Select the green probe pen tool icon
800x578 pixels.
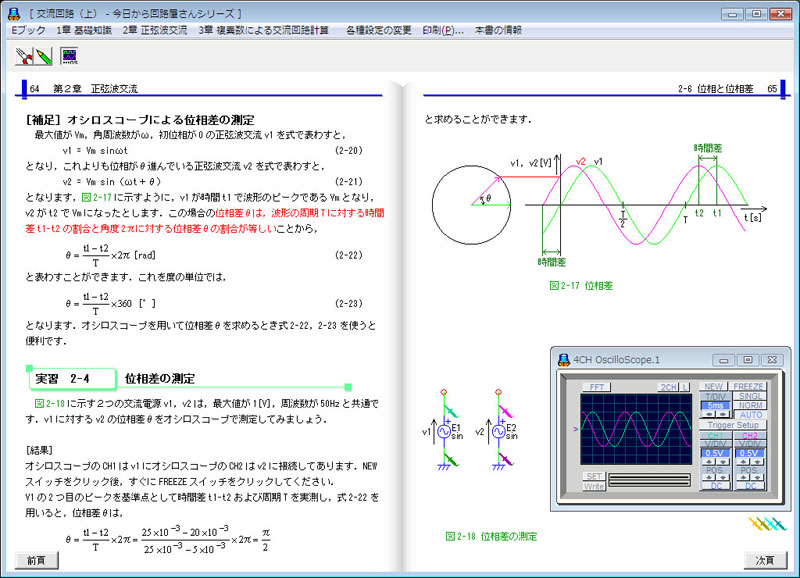(44, 56)
